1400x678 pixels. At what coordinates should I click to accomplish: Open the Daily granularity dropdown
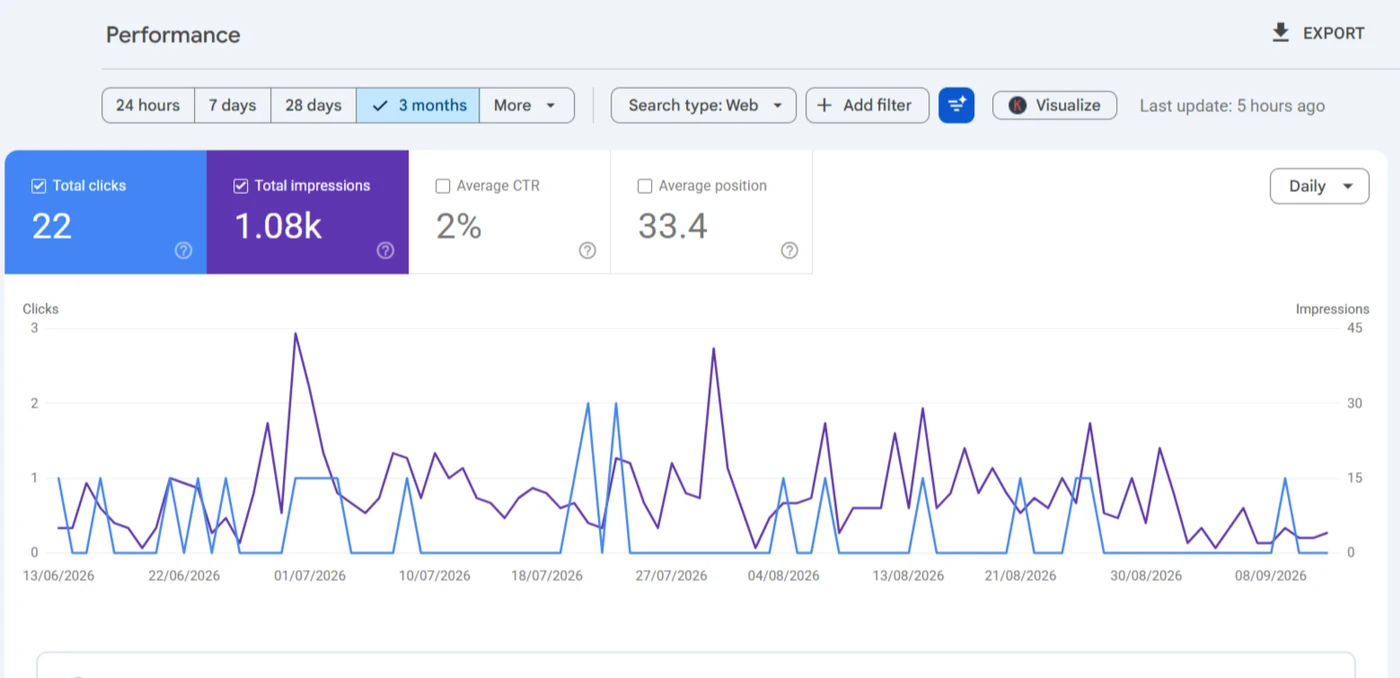coord(1319,186)
